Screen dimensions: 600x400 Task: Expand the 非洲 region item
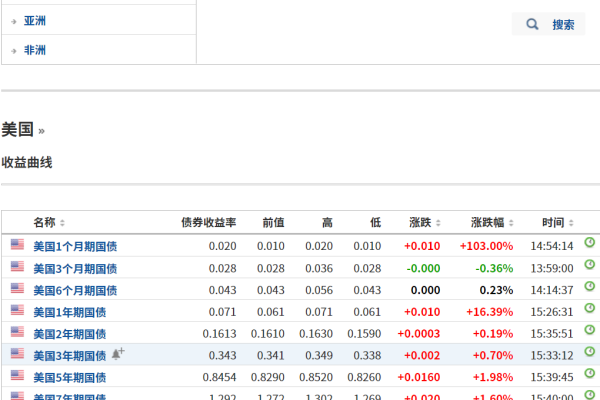point(34,50)
